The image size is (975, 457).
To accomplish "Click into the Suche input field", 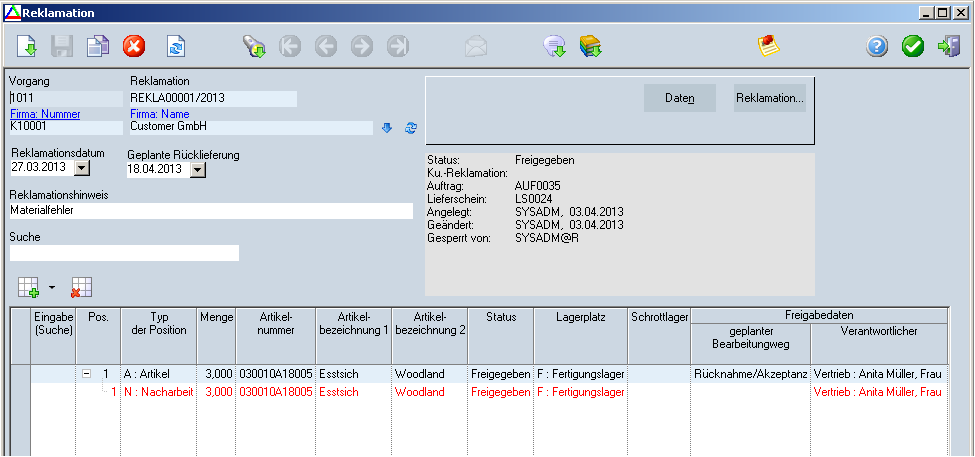I will pyautogui.click(x=124, y=253).
